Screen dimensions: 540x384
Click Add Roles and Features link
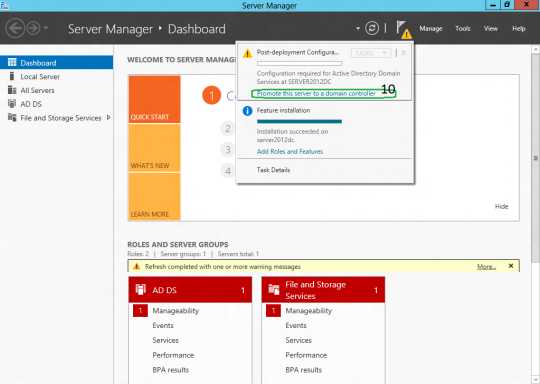point(290,152)
